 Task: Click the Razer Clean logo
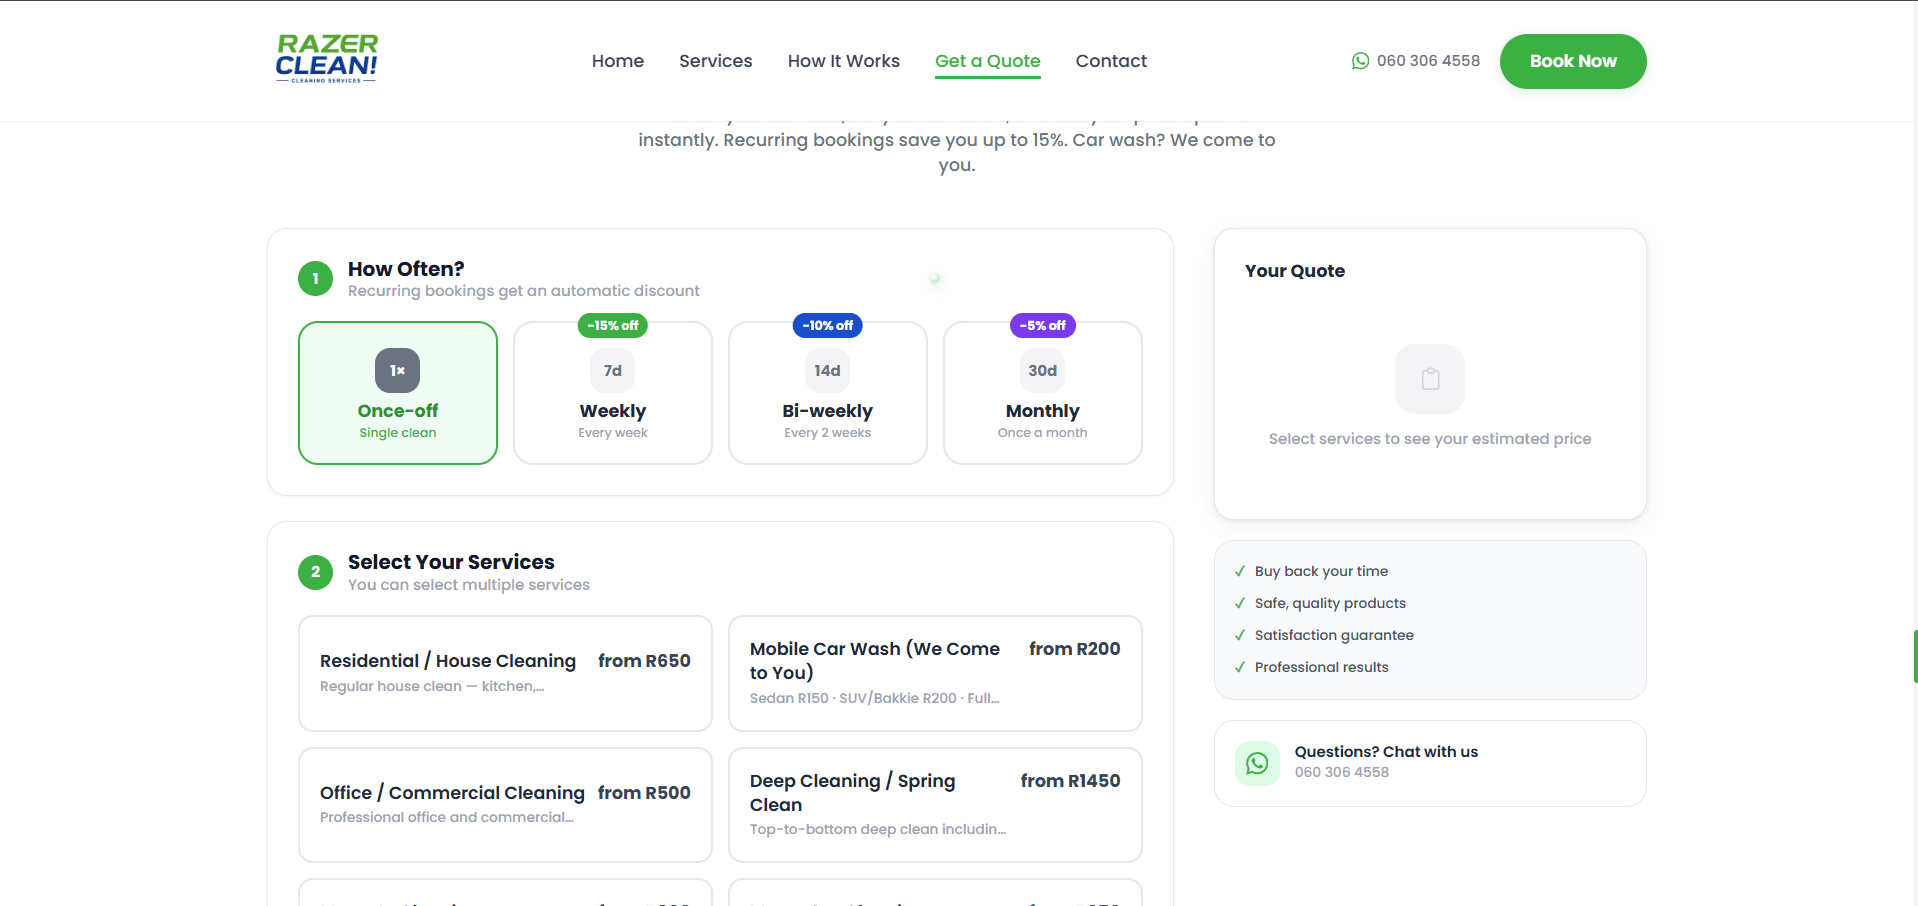[327, 59]
